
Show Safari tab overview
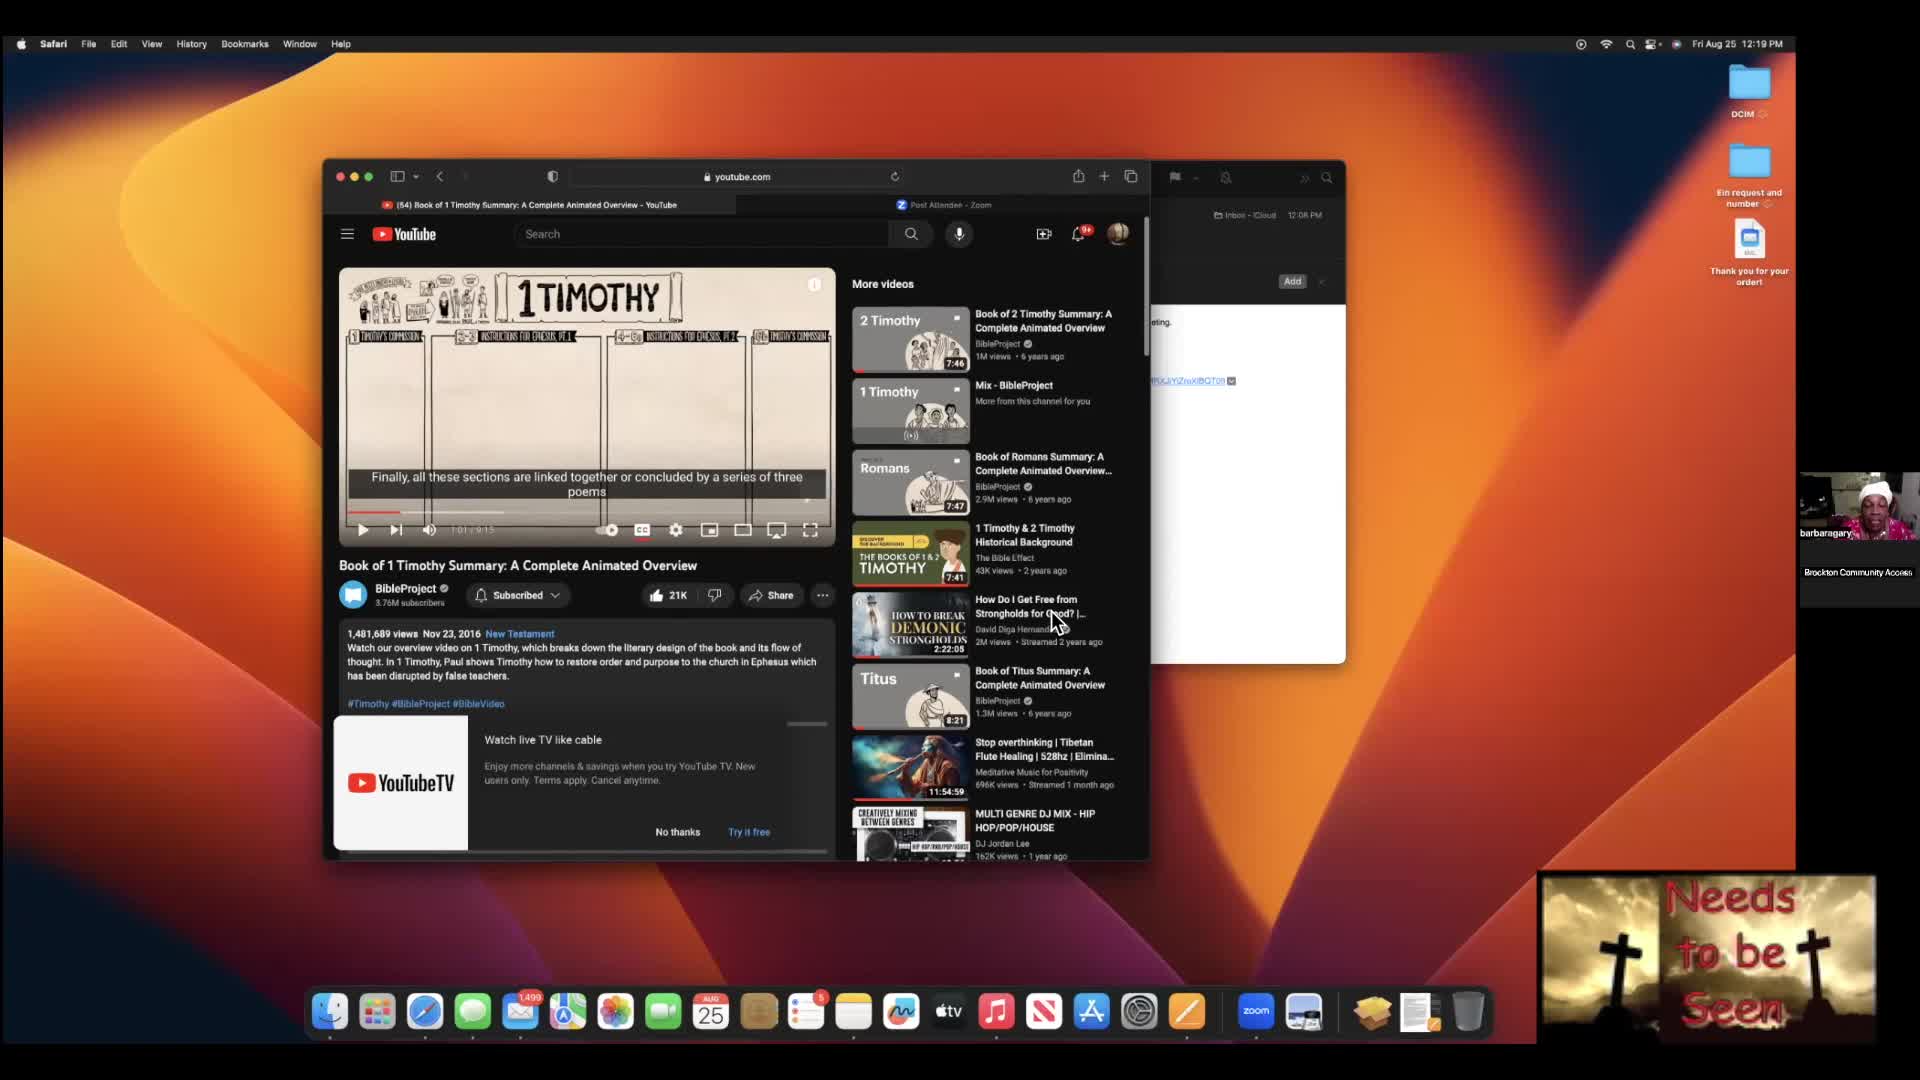[x=1131, y=177]
